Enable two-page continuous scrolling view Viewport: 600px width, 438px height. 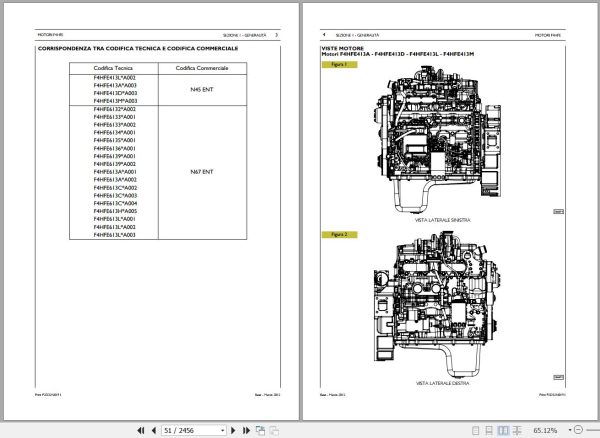[517, 430]
